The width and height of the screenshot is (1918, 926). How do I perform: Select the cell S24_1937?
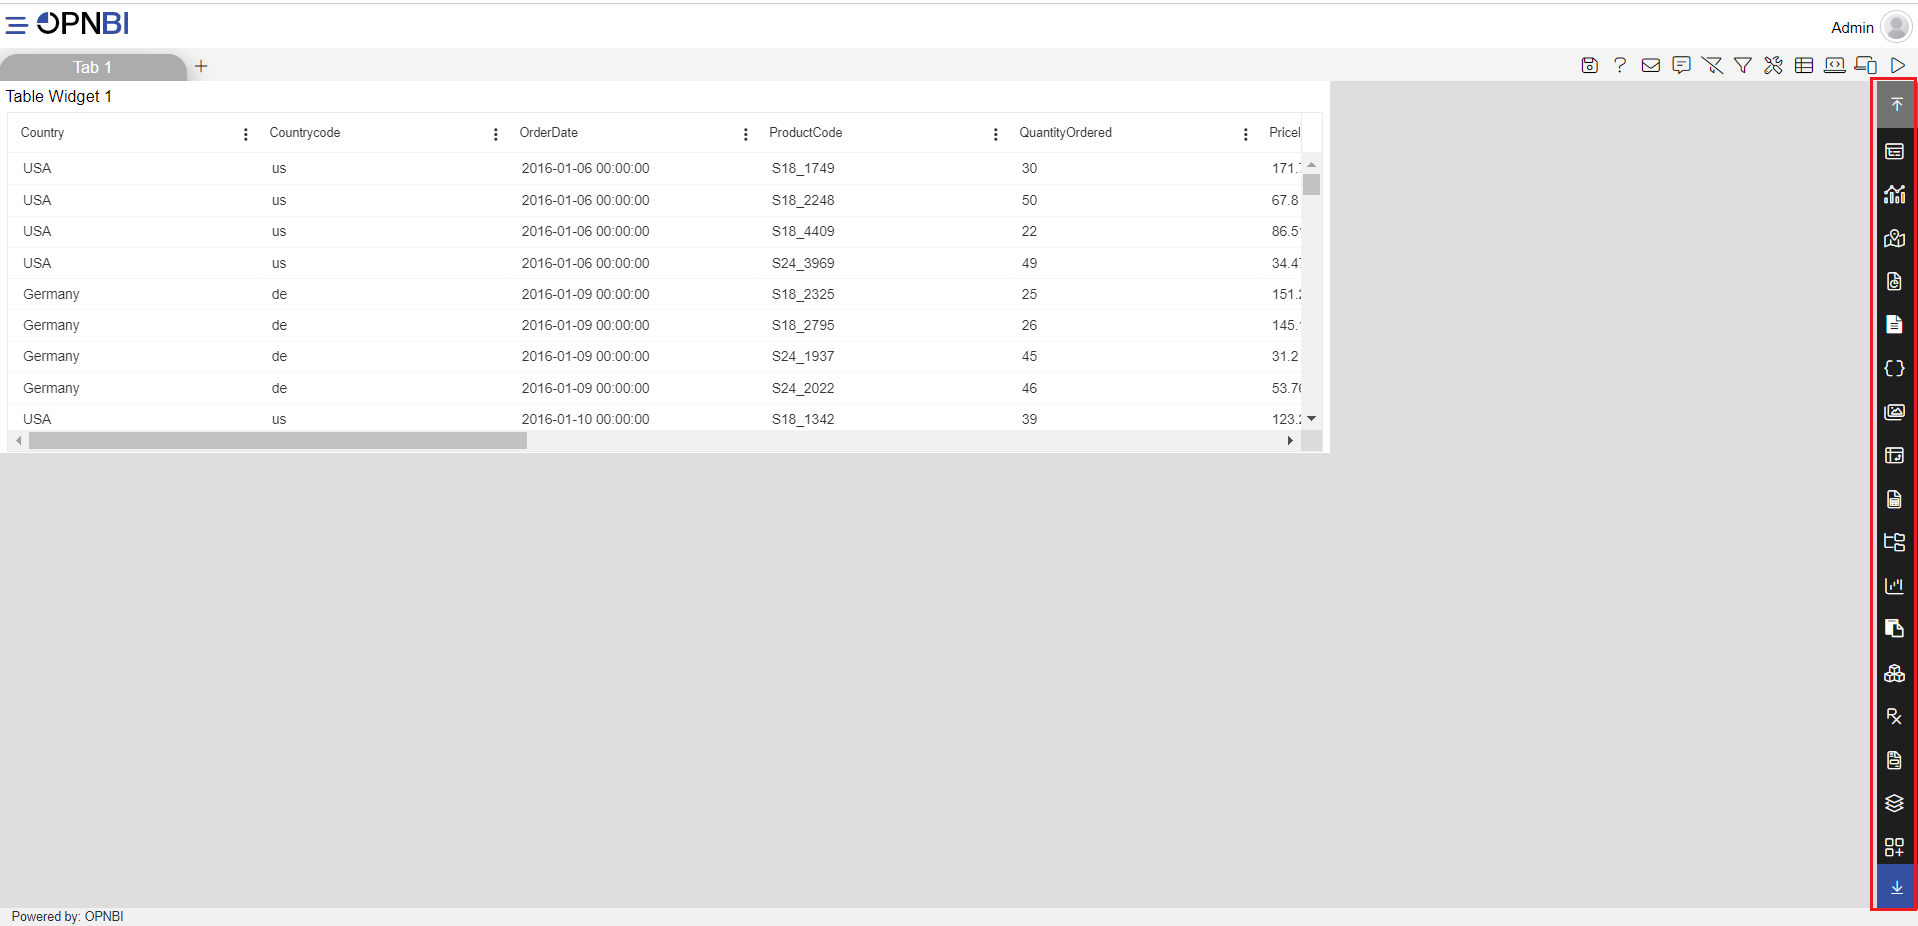803,356
